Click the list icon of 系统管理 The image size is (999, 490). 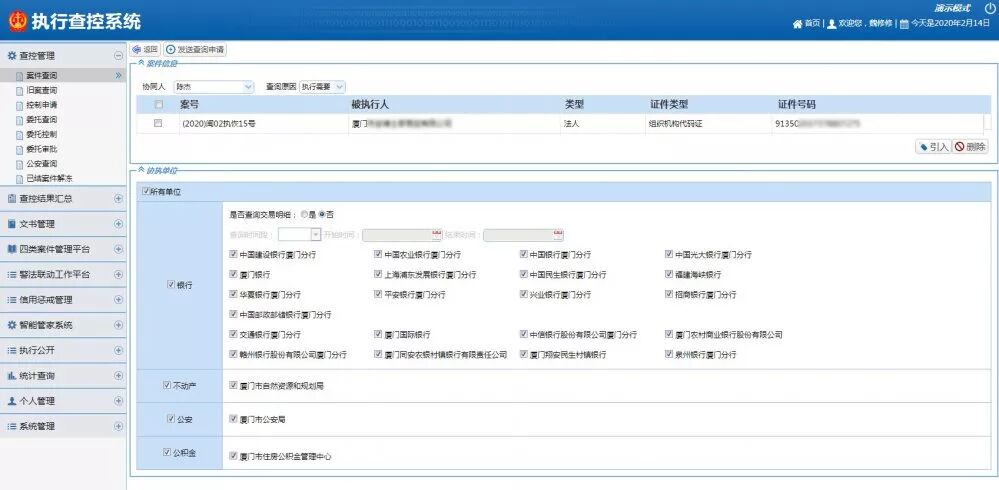click(x=11, y=426)
